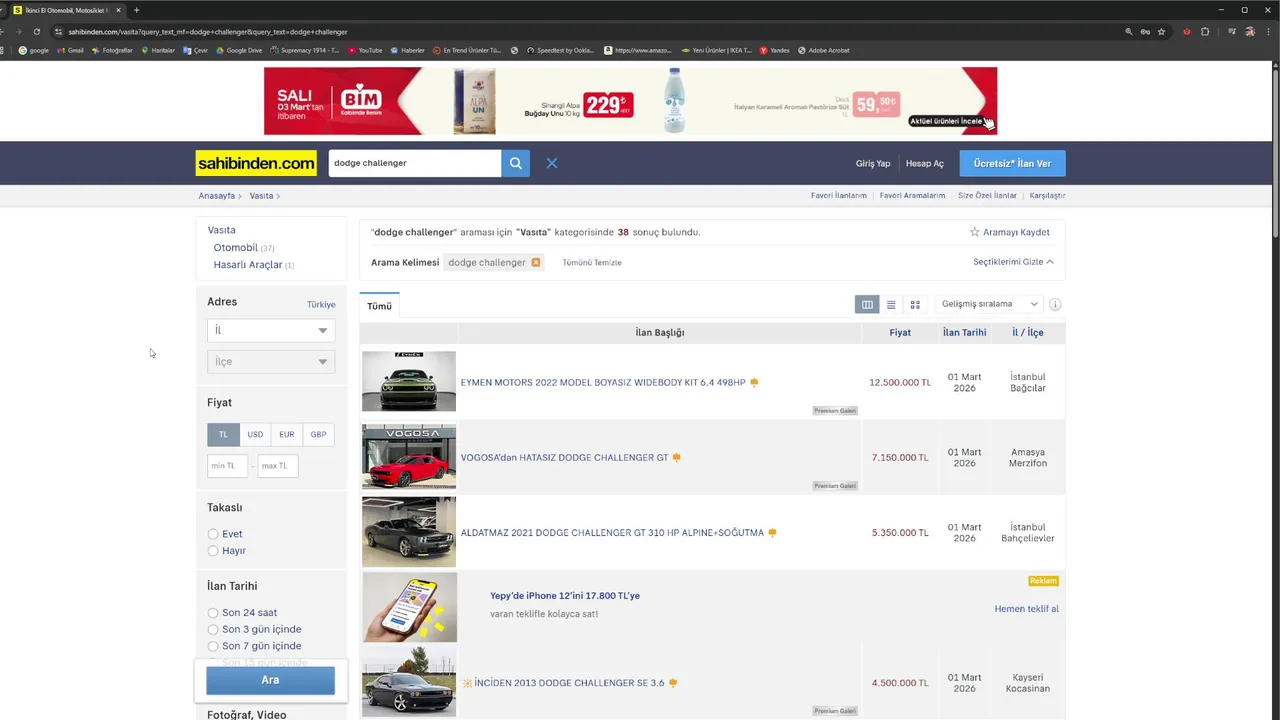This screenshot has width=1280, height=720.
Task: Open the İl province dropdown
Action: 271,330
